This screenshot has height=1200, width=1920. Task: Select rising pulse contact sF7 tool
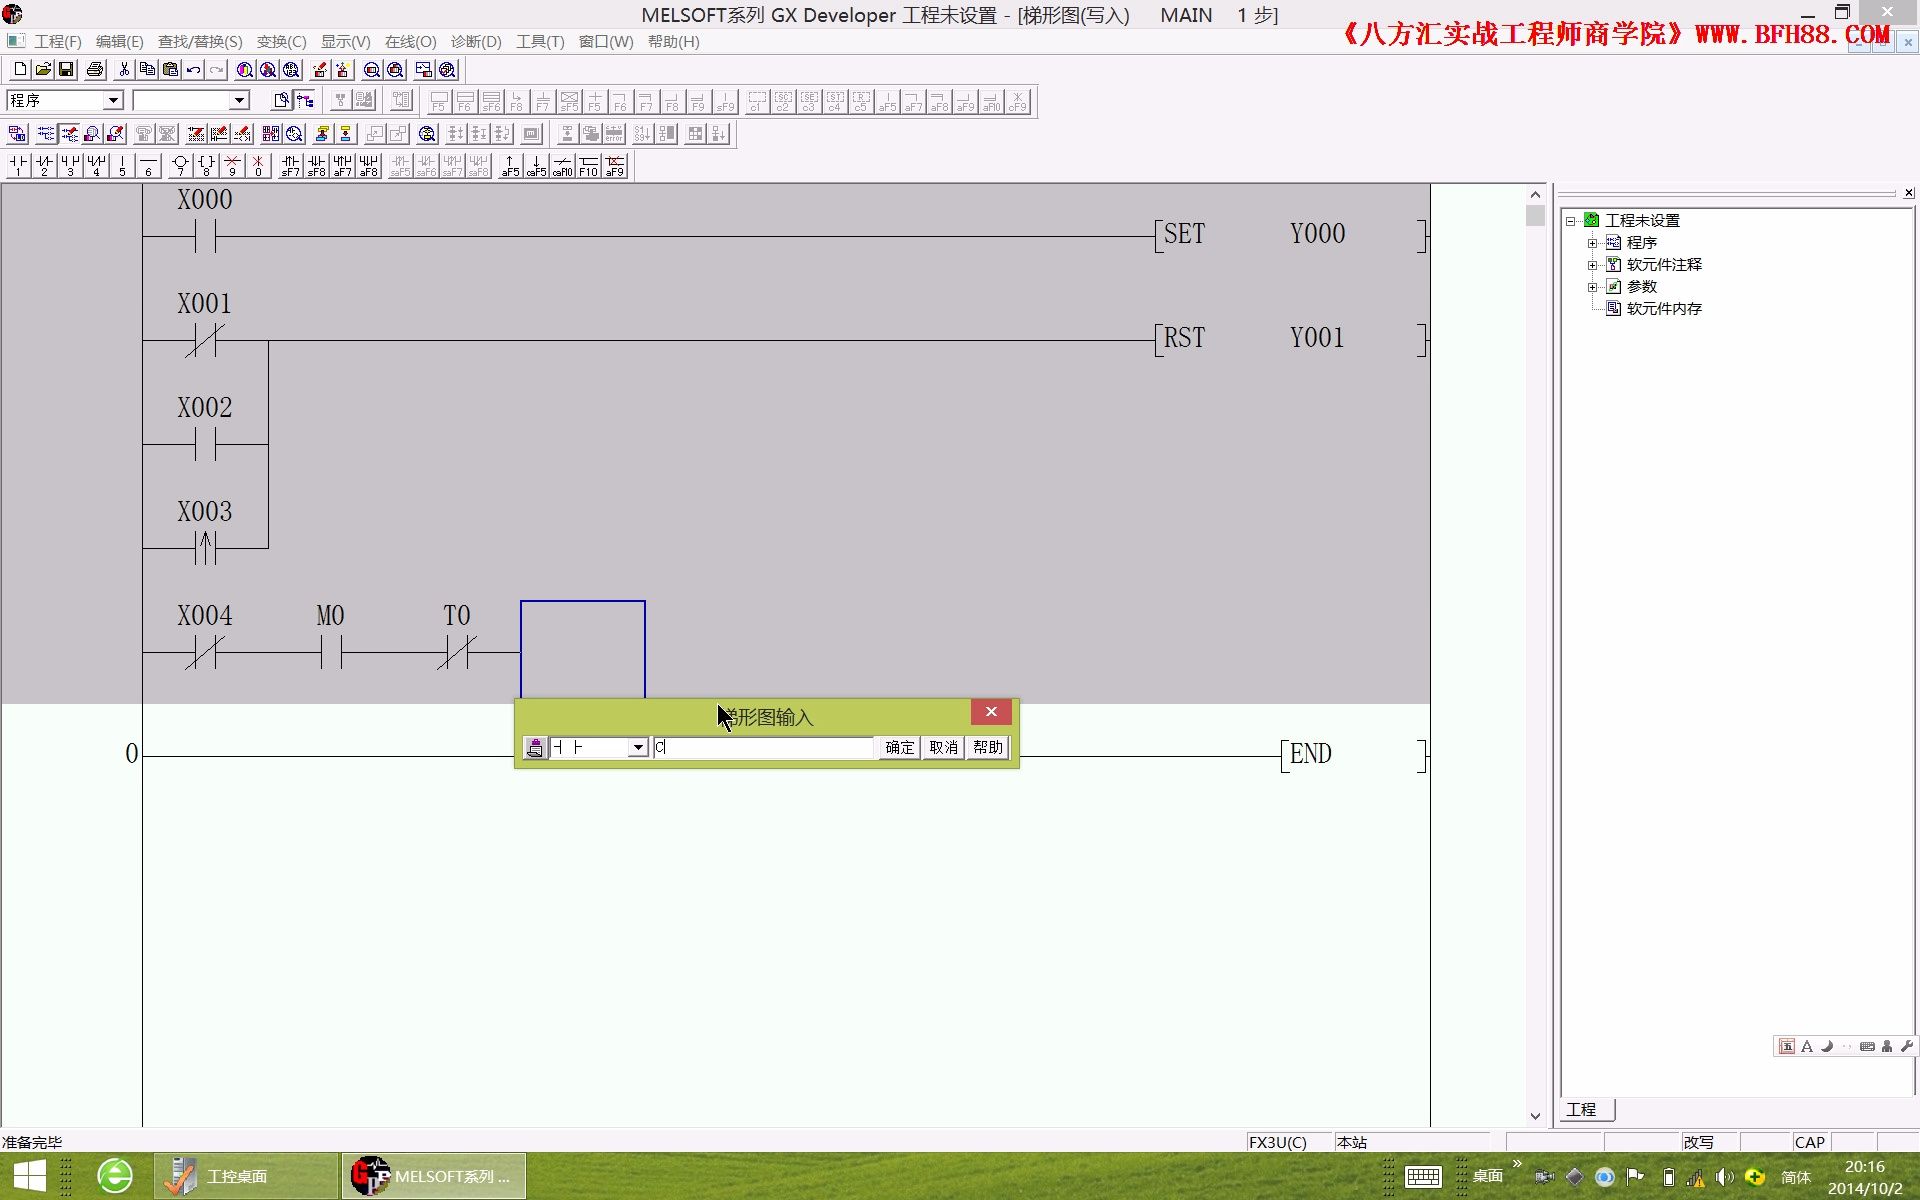[290, 165]
